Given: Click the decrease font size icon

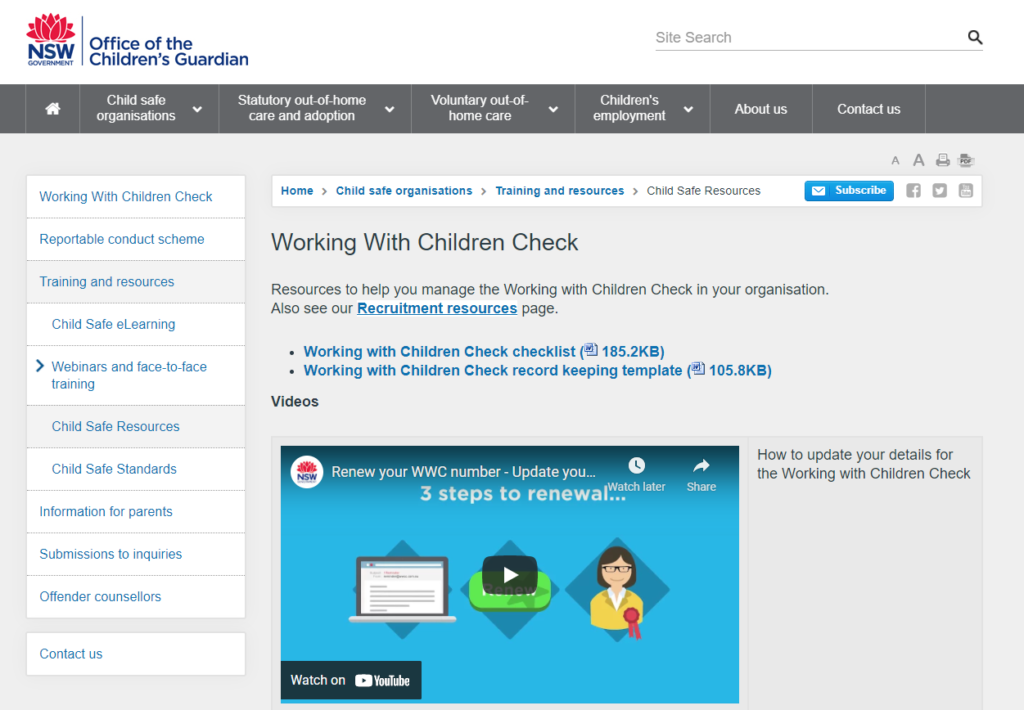Looking at the screenshot, I should pos(895,160).
